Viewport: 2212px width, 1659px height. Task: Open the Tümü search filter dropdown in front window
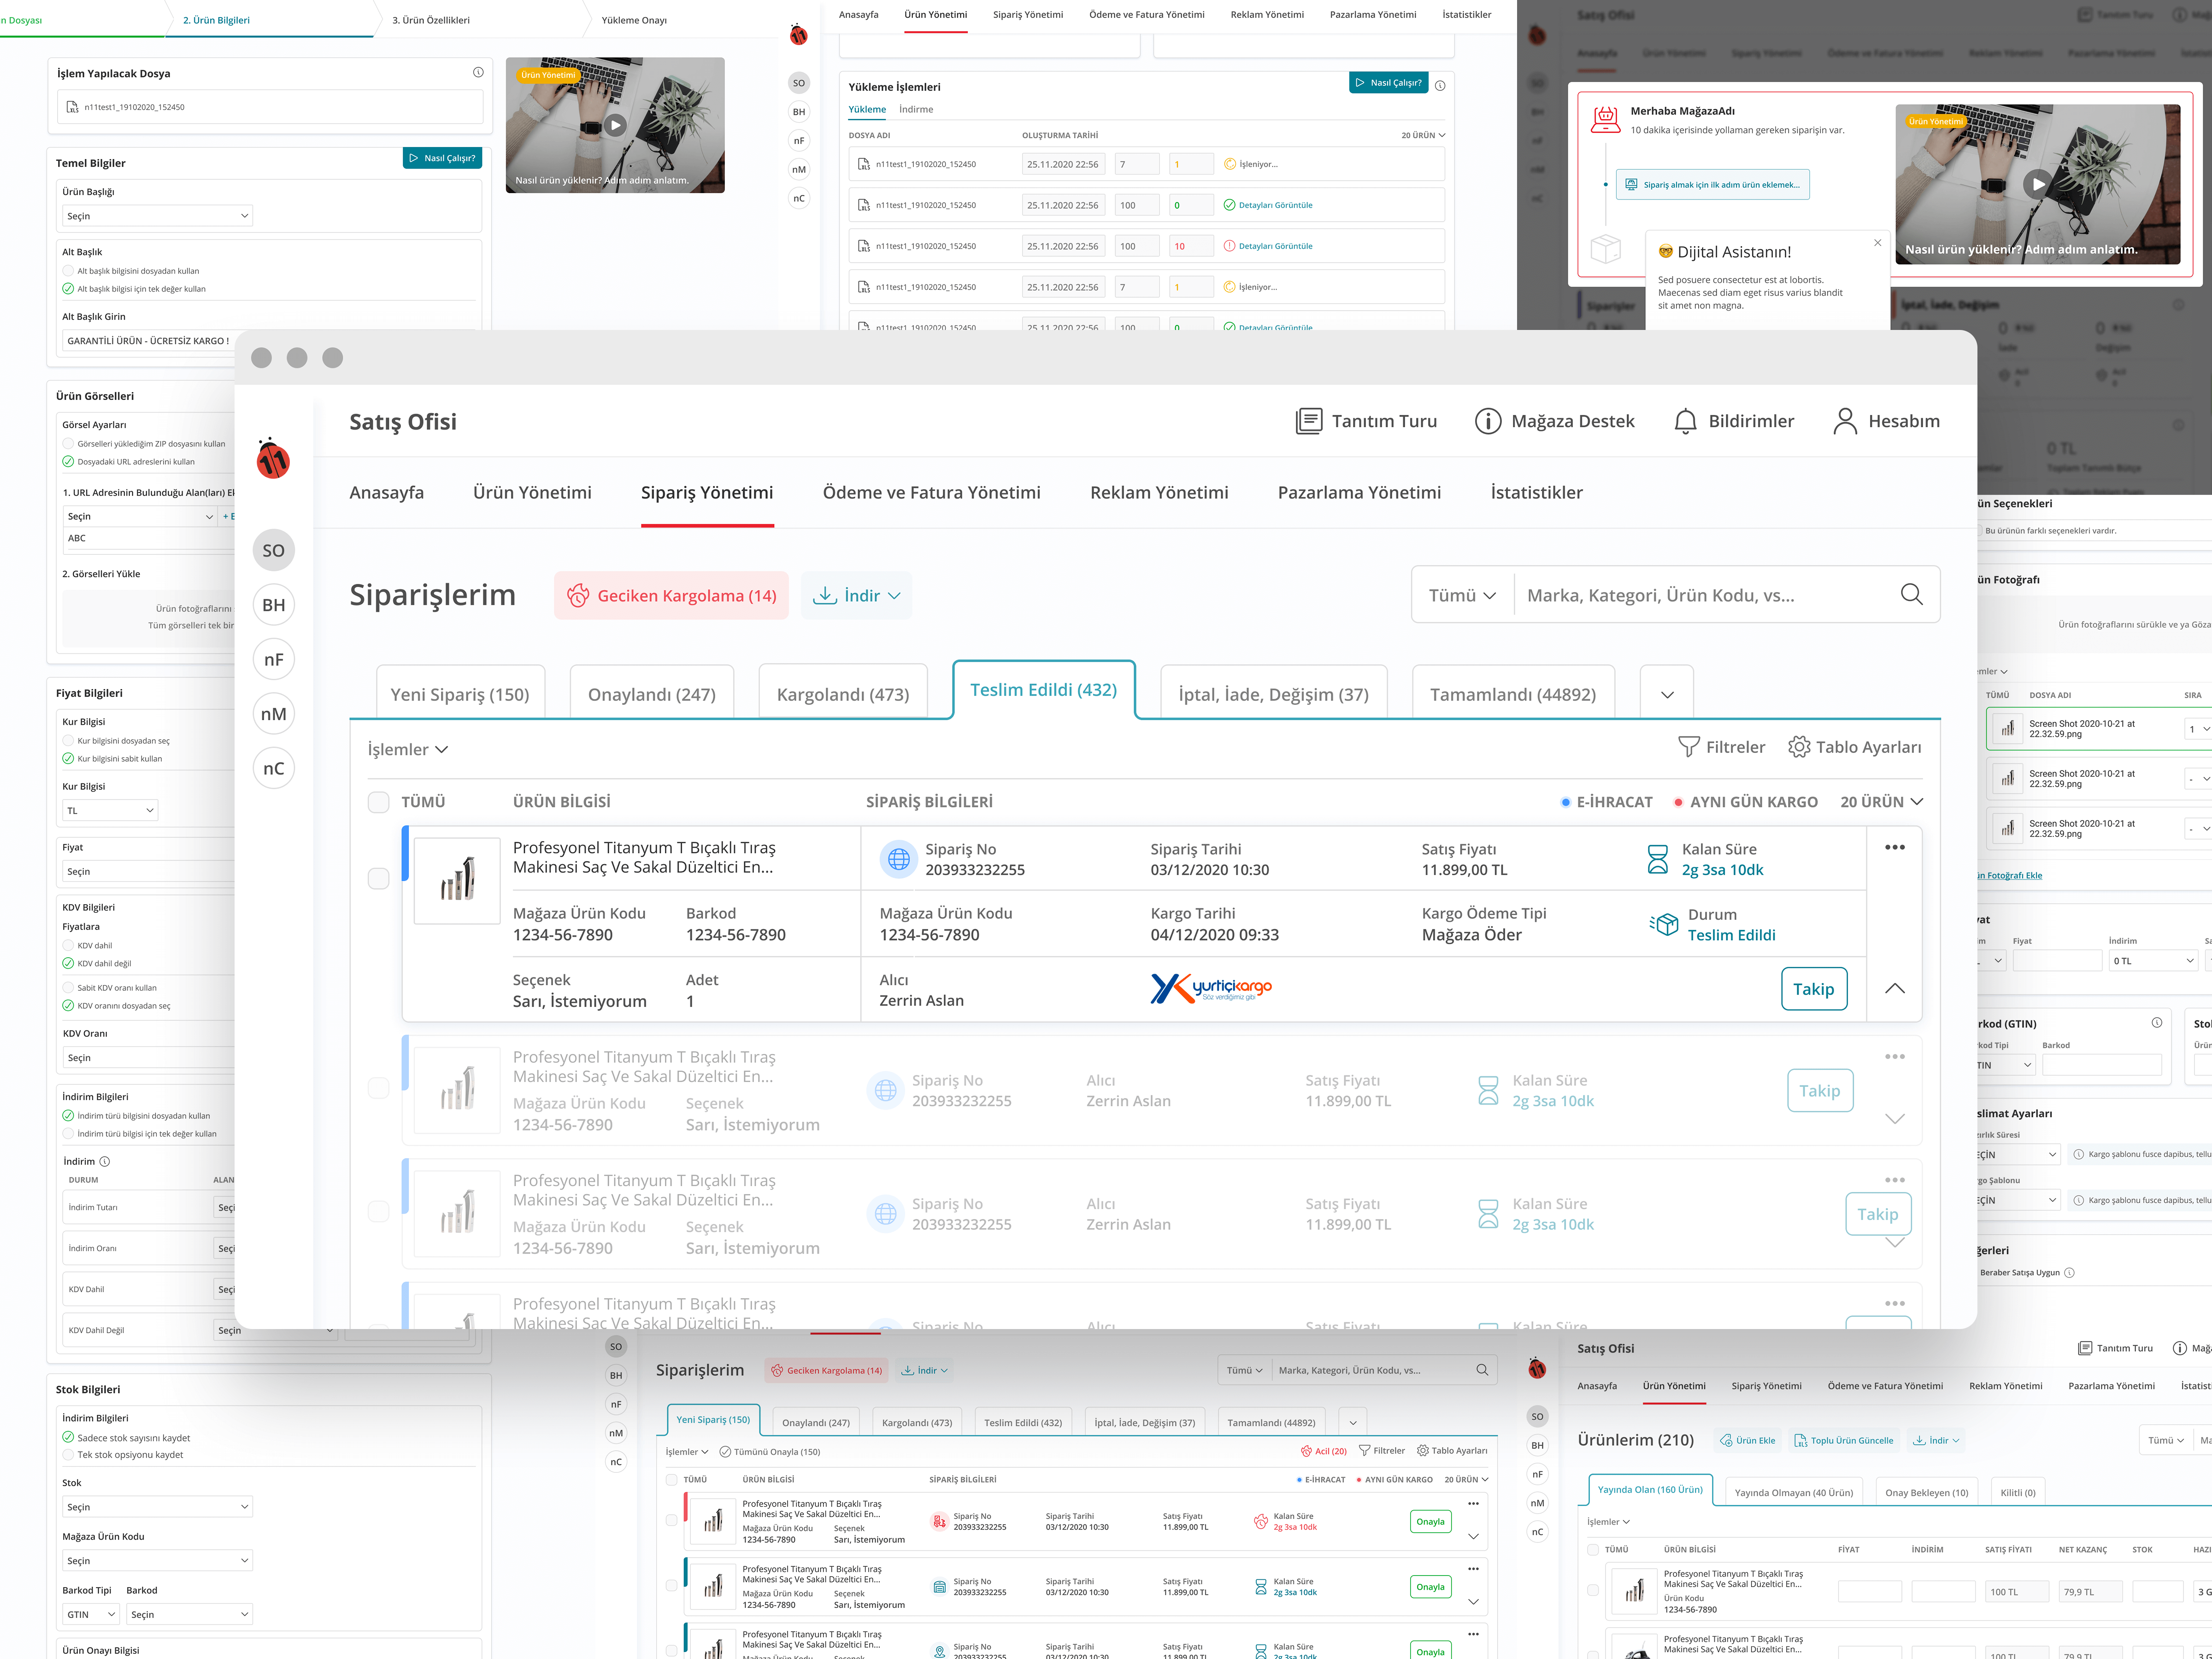(1462, 595)
